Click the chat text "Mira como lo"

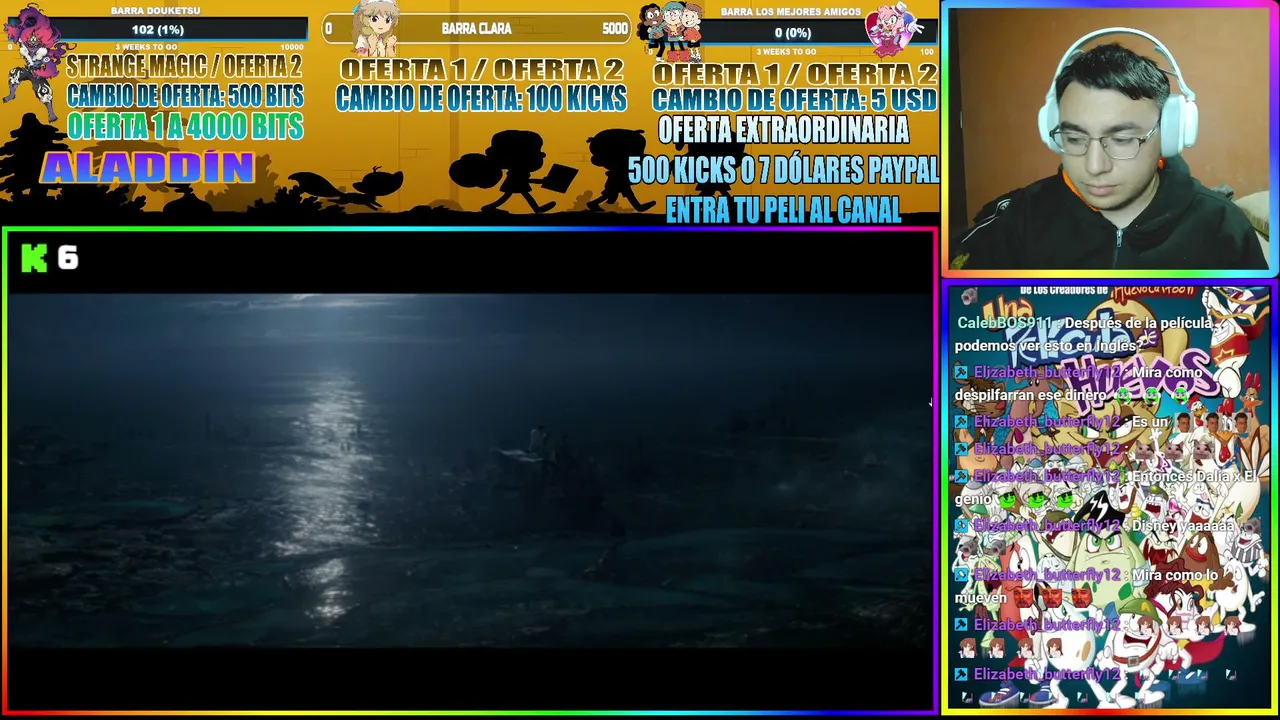click(1175, 575)
